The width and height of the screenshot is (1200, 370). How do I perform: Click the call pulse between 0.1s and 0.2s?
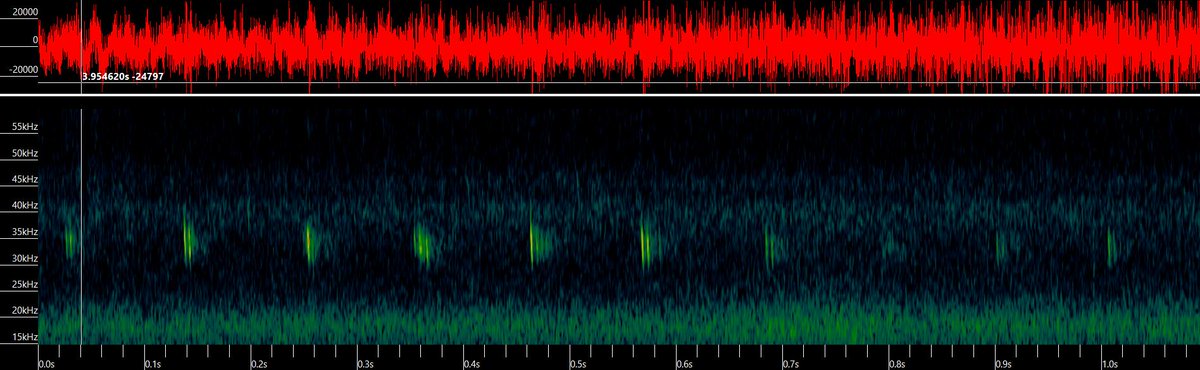coord(188,238)
